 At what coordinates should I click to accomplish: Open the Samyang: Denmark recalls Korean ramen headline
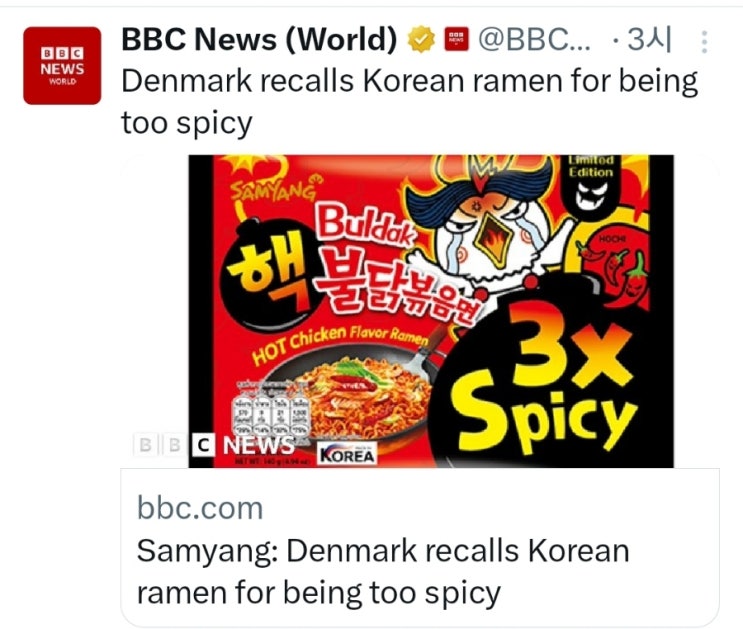tap(383, 572)
